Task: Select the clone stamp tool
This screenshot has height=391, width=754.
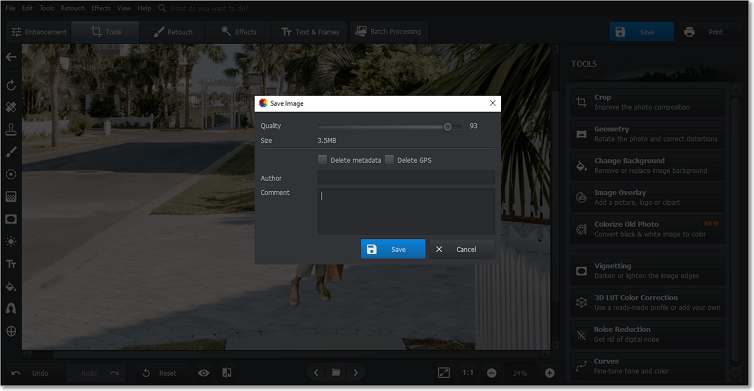Action: (x=11, y=129)
